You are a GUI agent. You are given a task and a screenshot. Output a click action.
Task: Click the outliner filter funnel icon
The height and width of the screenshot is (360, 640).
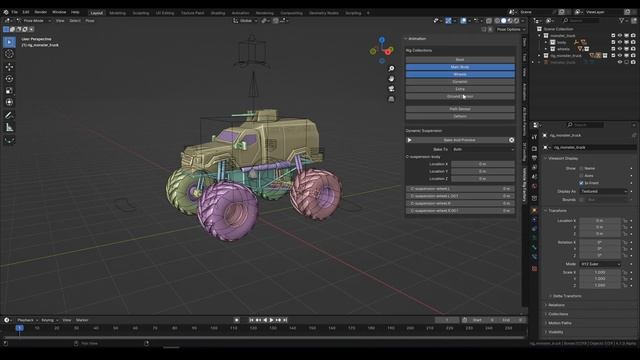coord(622,20)
